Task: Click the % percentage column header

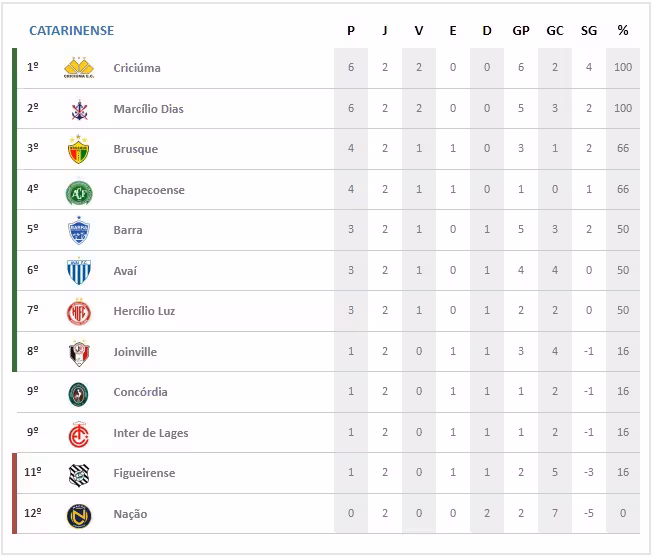Action: 623,30
